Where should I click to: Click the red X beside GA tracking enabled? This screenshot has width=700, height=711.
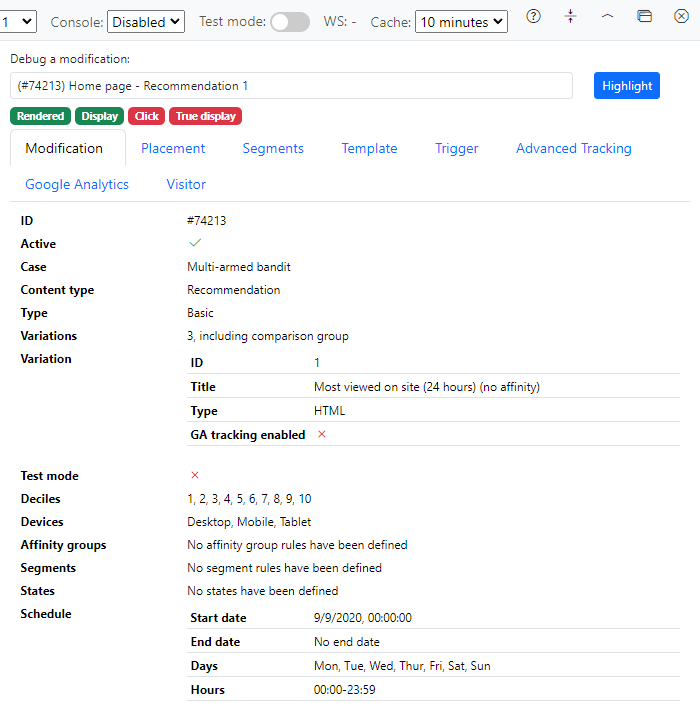click(x=321, y=434)
